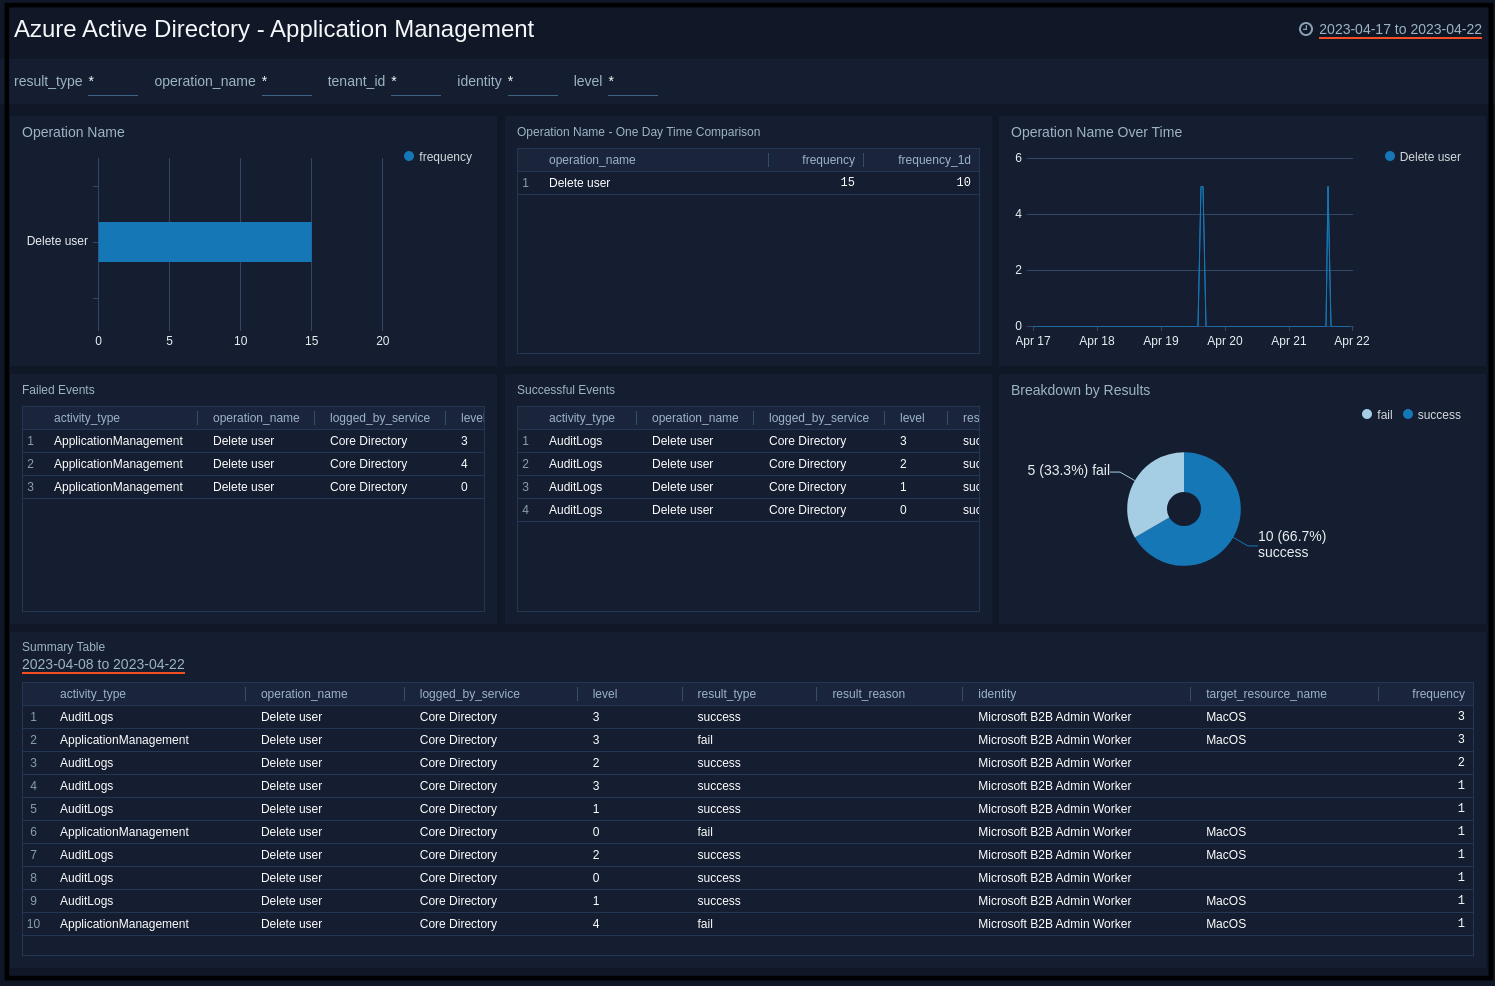Image resolution: width=1495 pixels, height=986 pixels.
Task: Select Summary Table row 10 fail cell
Action: pos(705,924)
